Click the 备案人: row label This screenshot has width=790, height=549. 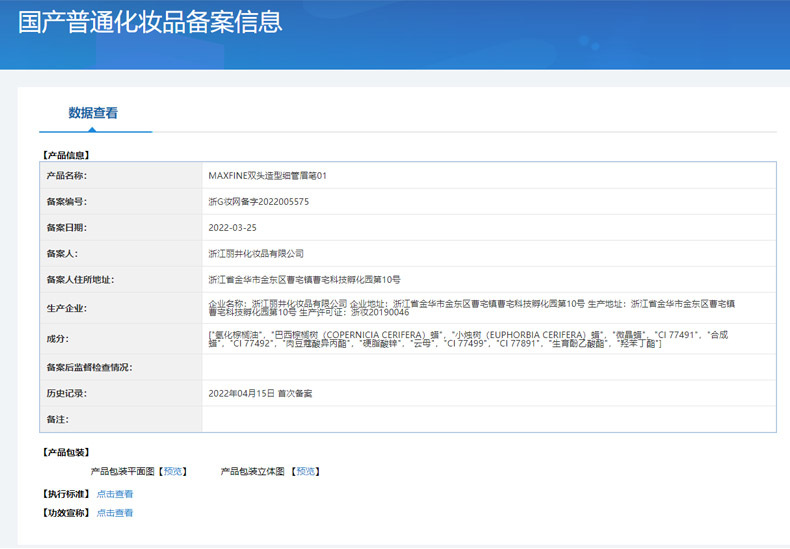point(62,254)
